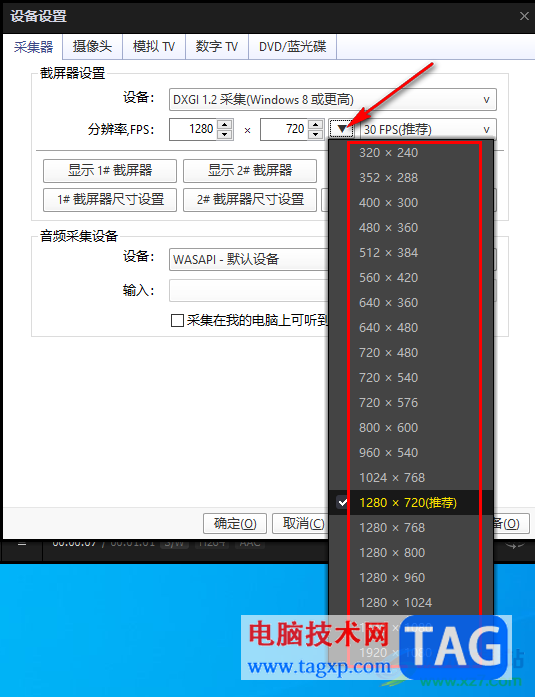Select 1280 × 960 resolution

[411, 578]
